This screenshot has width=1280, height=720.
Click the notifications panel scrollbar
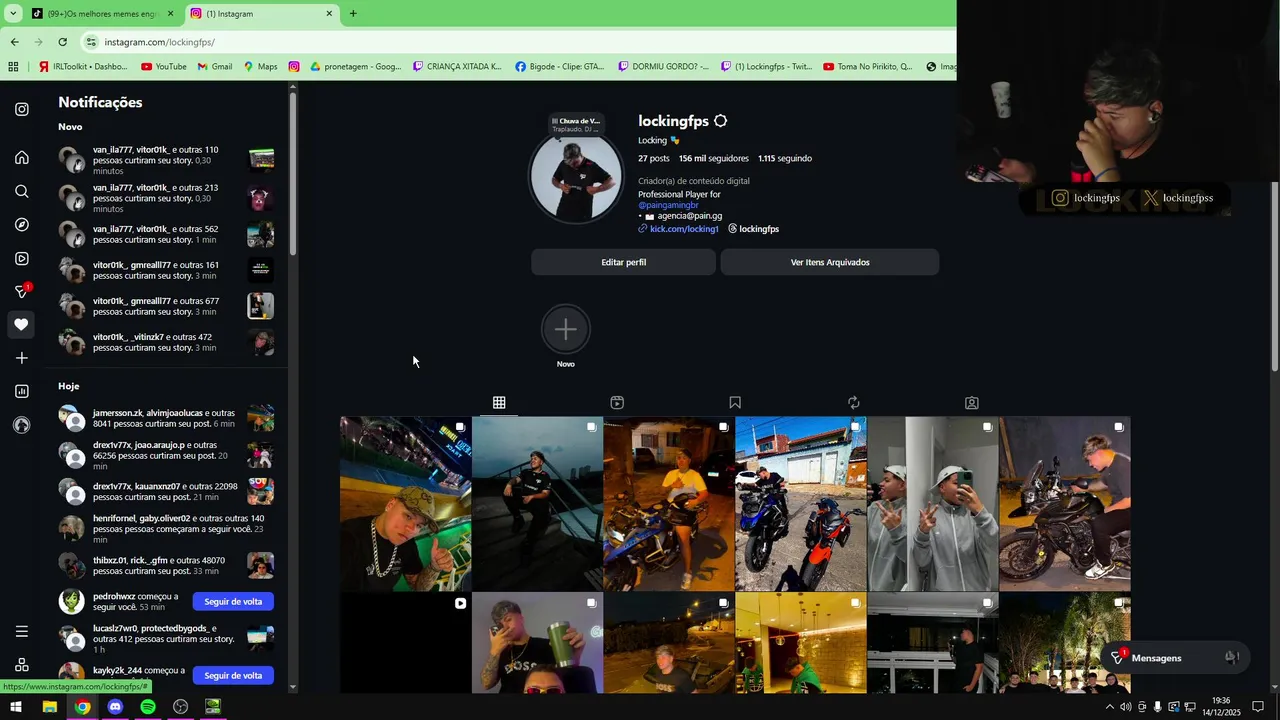tap(293, 175)
